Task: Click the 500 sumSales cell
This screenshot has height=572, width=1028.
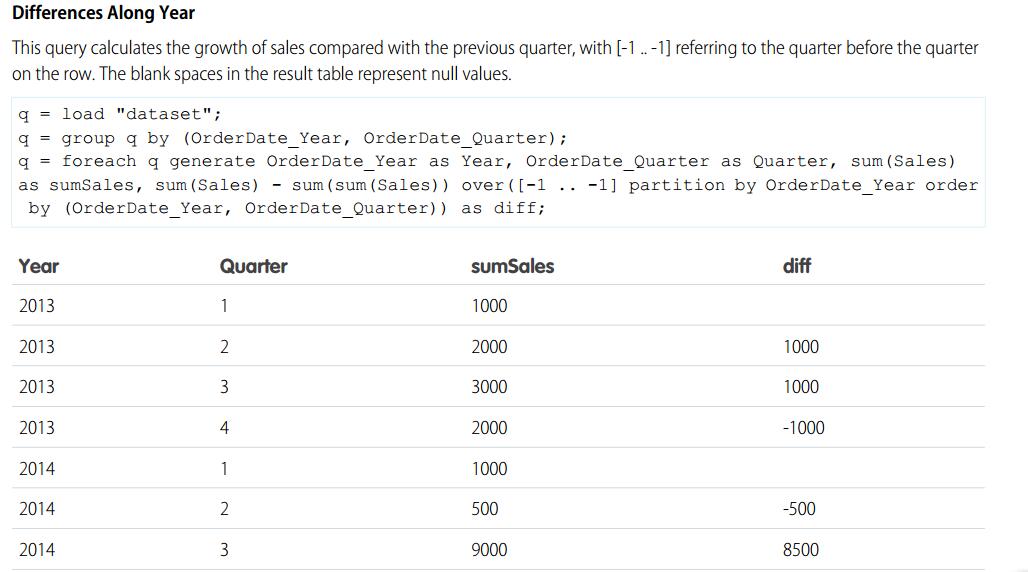Action: pyautogui.click(x=485, y=509)
